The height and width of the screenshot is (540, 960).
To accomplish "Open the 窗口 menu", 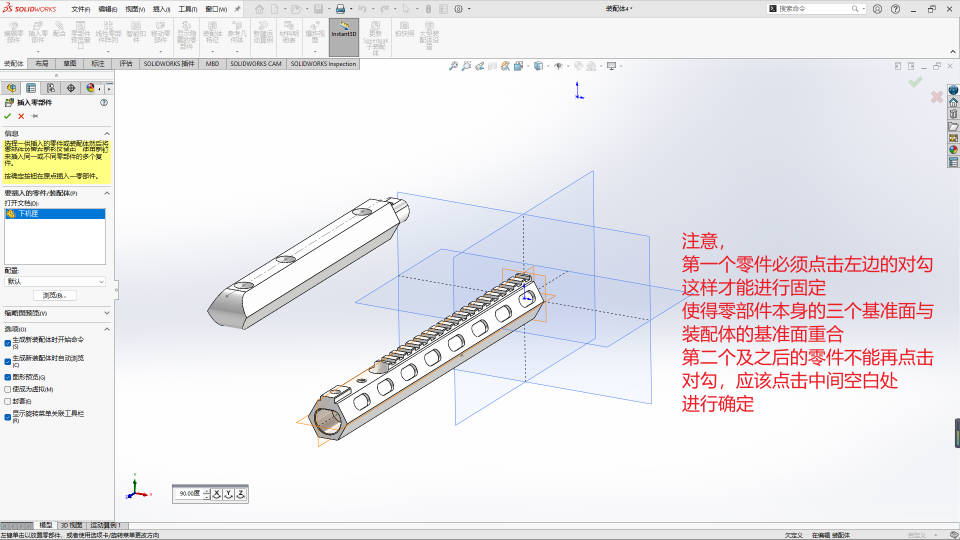I will pyautogui.click(x=216, y=9).
